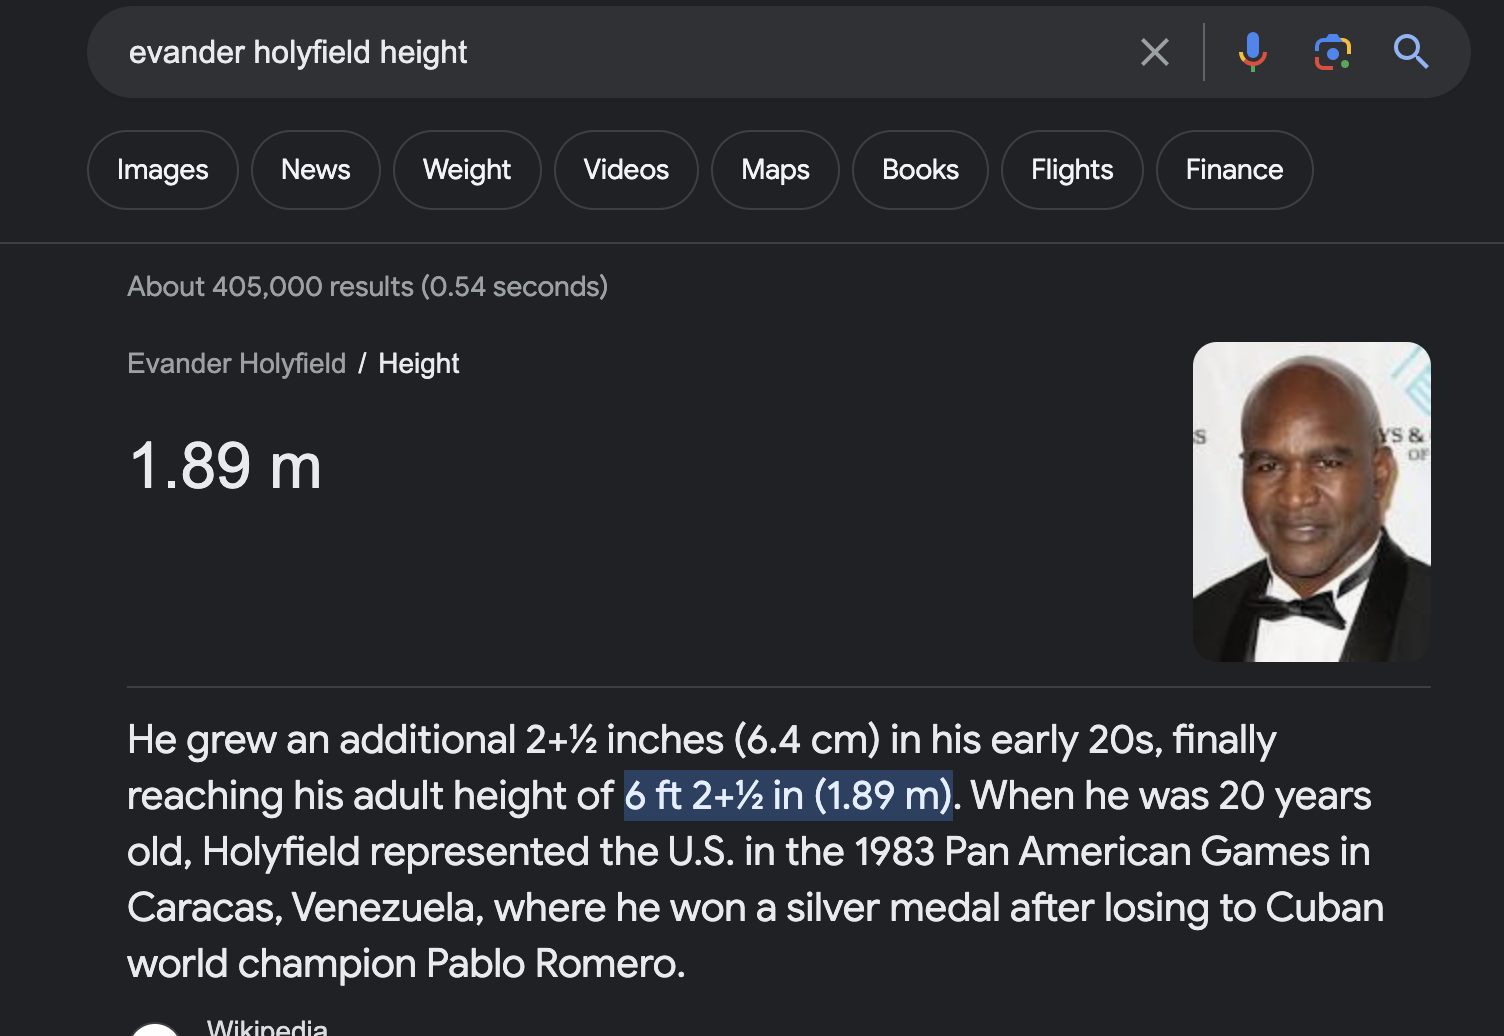This screenshot has height=1036, width=1504.
Task: Start voice search with microphone icon
Action: [x=1252, y=52]
